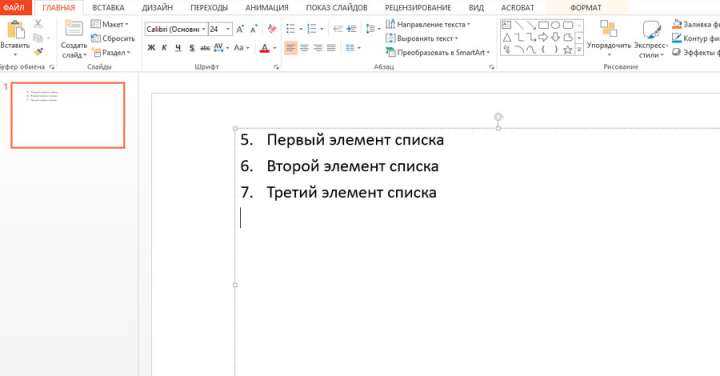Toggle justify text alignment
This screenshot has width=720, height=376.
331,48
